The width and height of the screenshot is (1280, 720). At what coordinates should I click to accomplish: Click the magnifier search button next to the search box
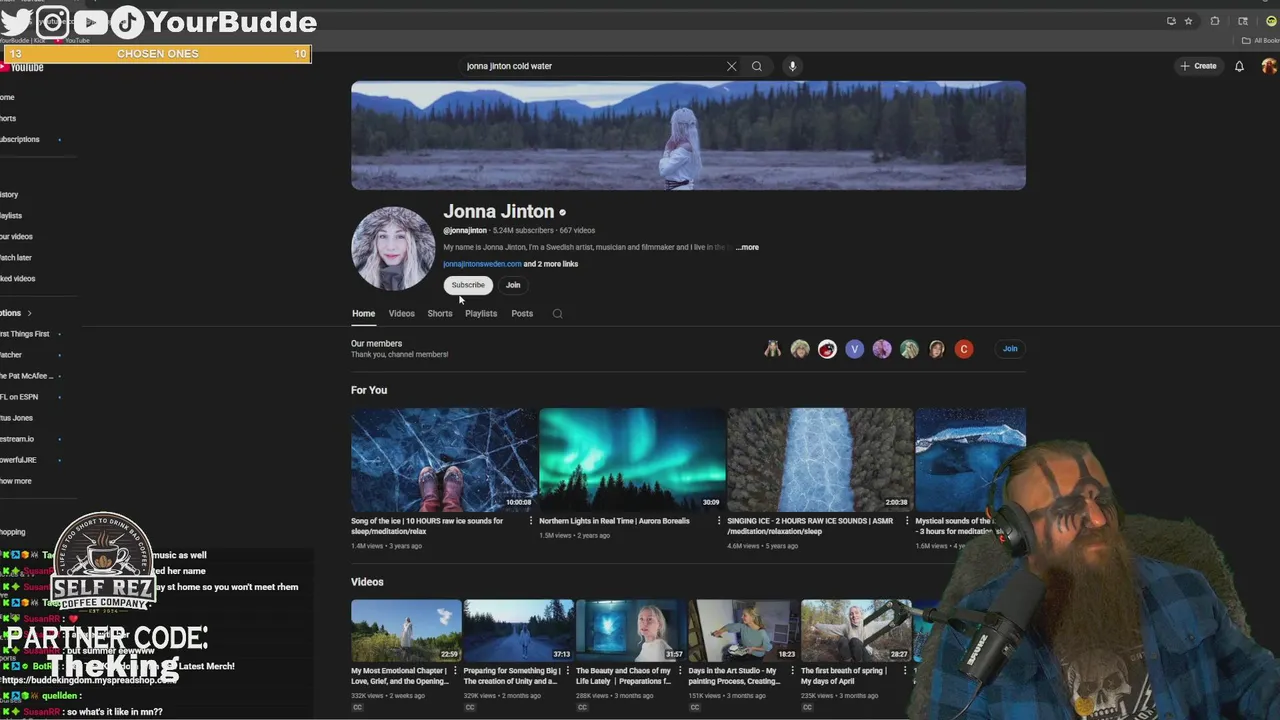tap(757, 66)
